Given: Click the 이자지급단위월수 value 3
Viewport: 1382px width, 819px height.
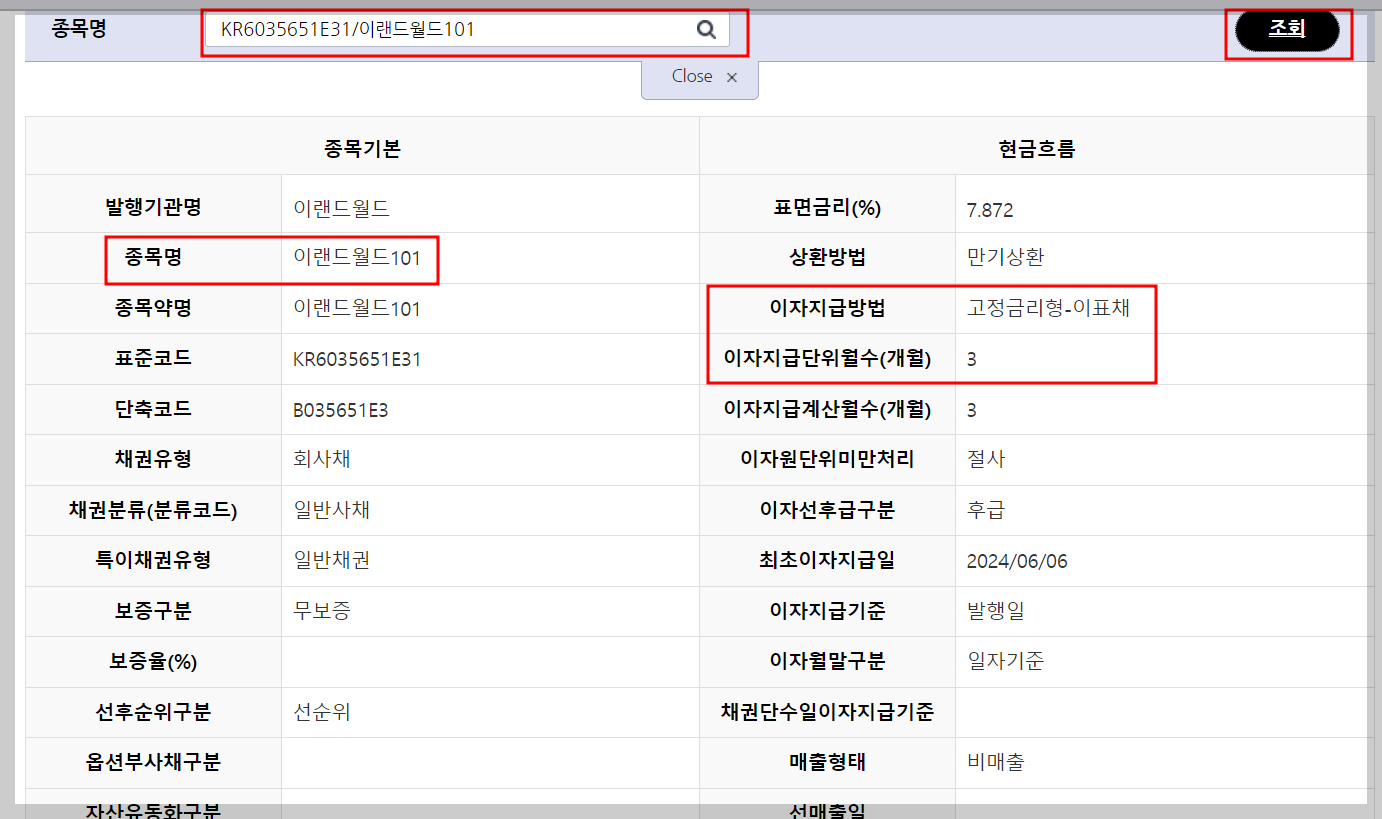Looking at the screenshot, I should coord(972,359).
